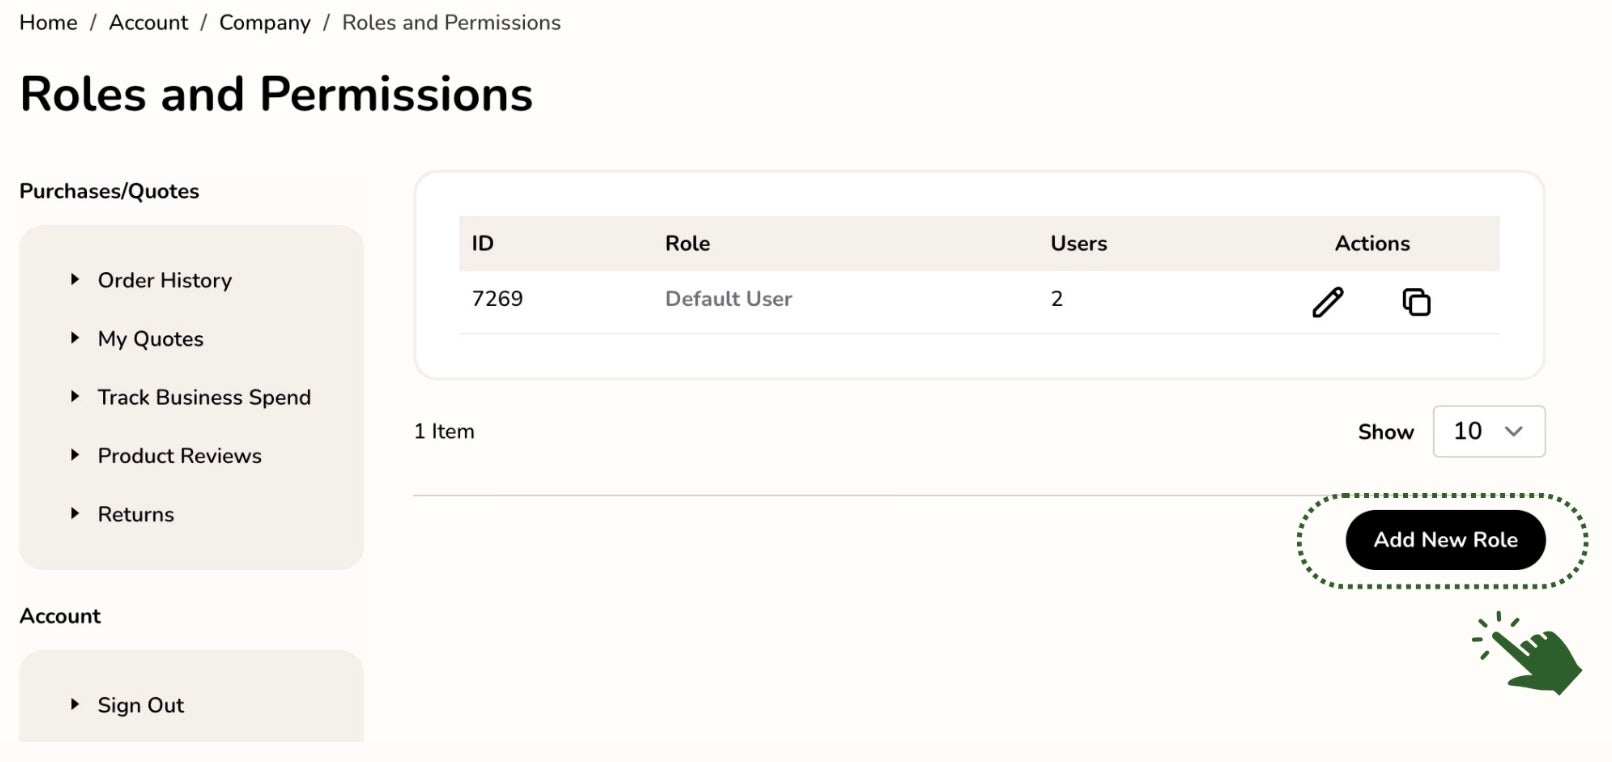Open My Quotes sidebar item
The width and height of the screenshot is (1612, 762).
point(151,339)
